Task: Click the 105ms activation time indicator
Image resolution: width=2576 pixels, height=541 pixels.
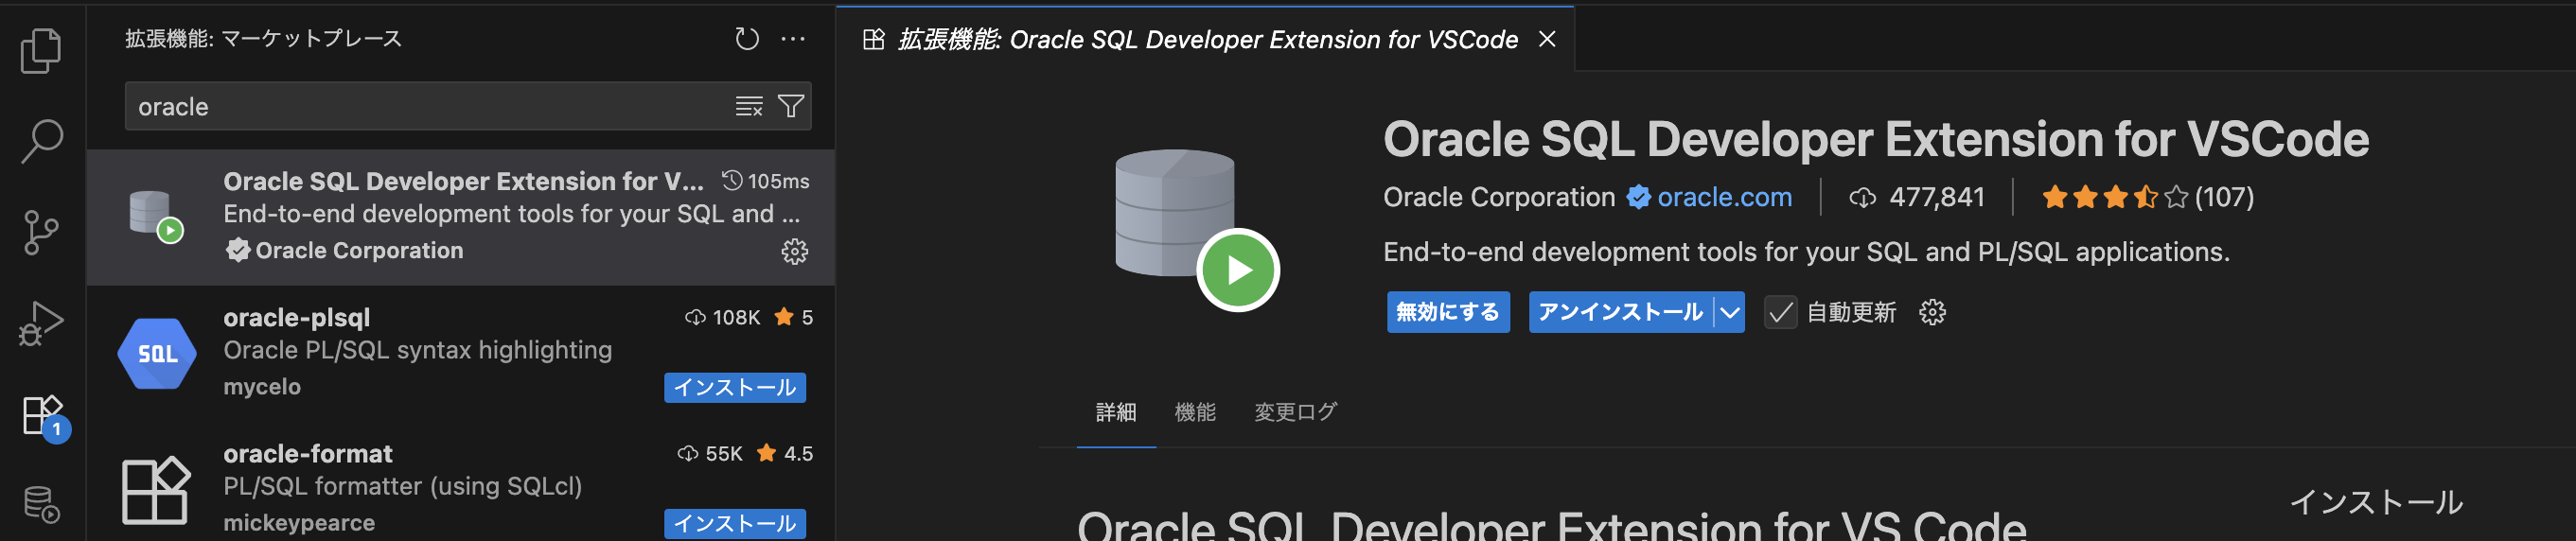Action: [766, 181]
